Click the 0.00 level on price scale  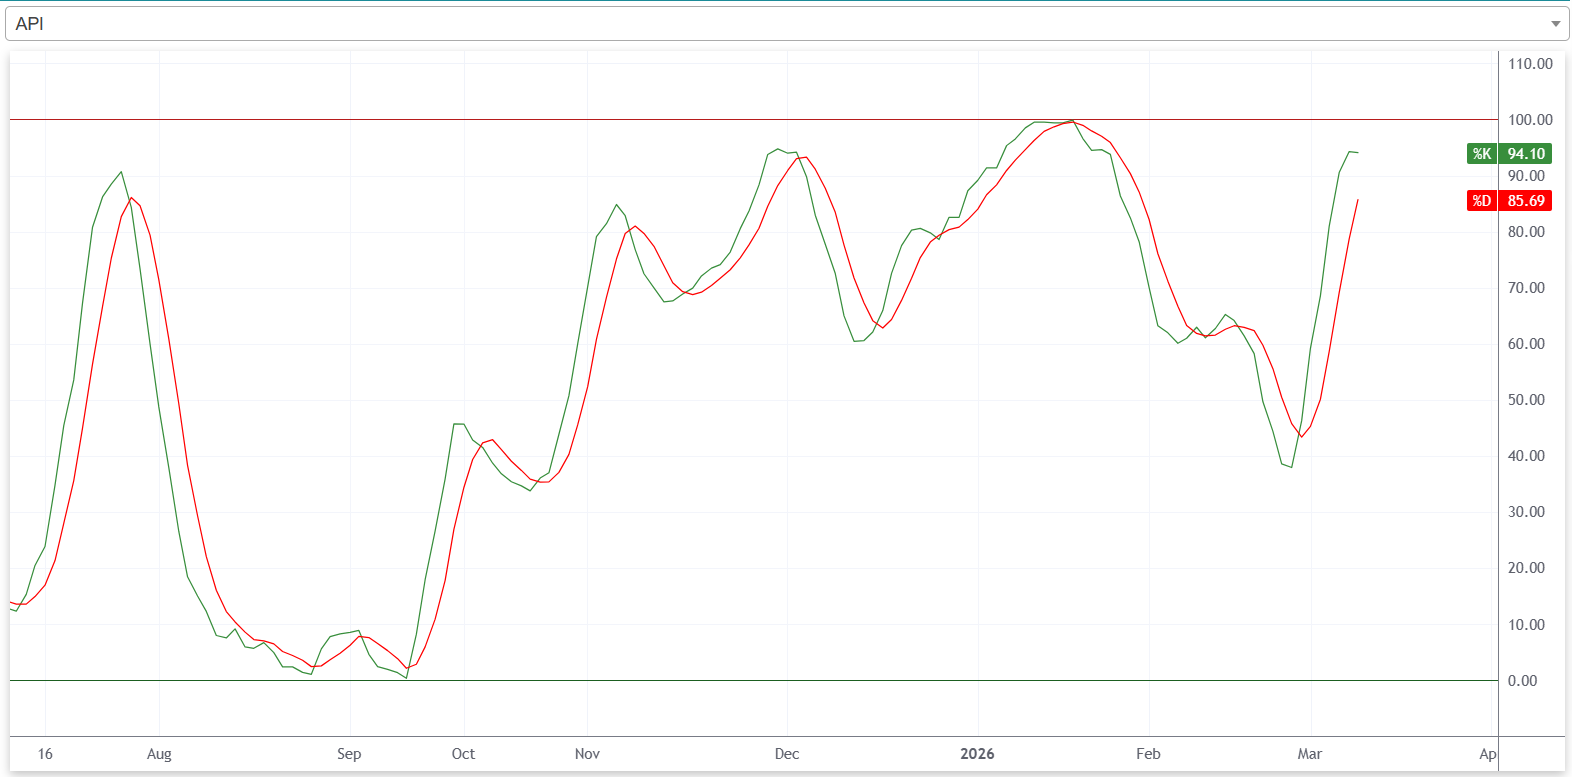(x=1522, y=681)
